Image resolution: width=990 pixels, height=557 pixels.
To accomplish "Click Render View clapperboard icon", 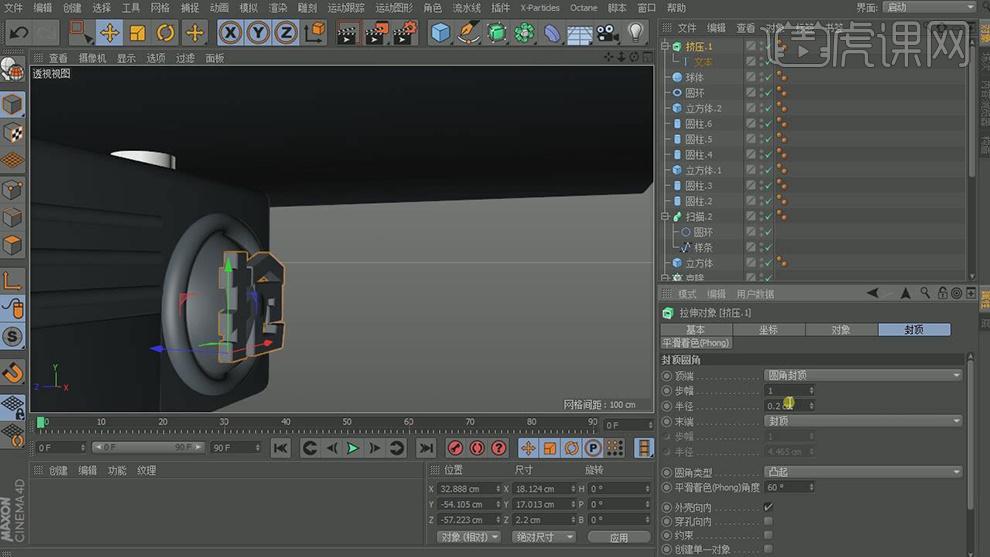I will (x=347, y=33).
